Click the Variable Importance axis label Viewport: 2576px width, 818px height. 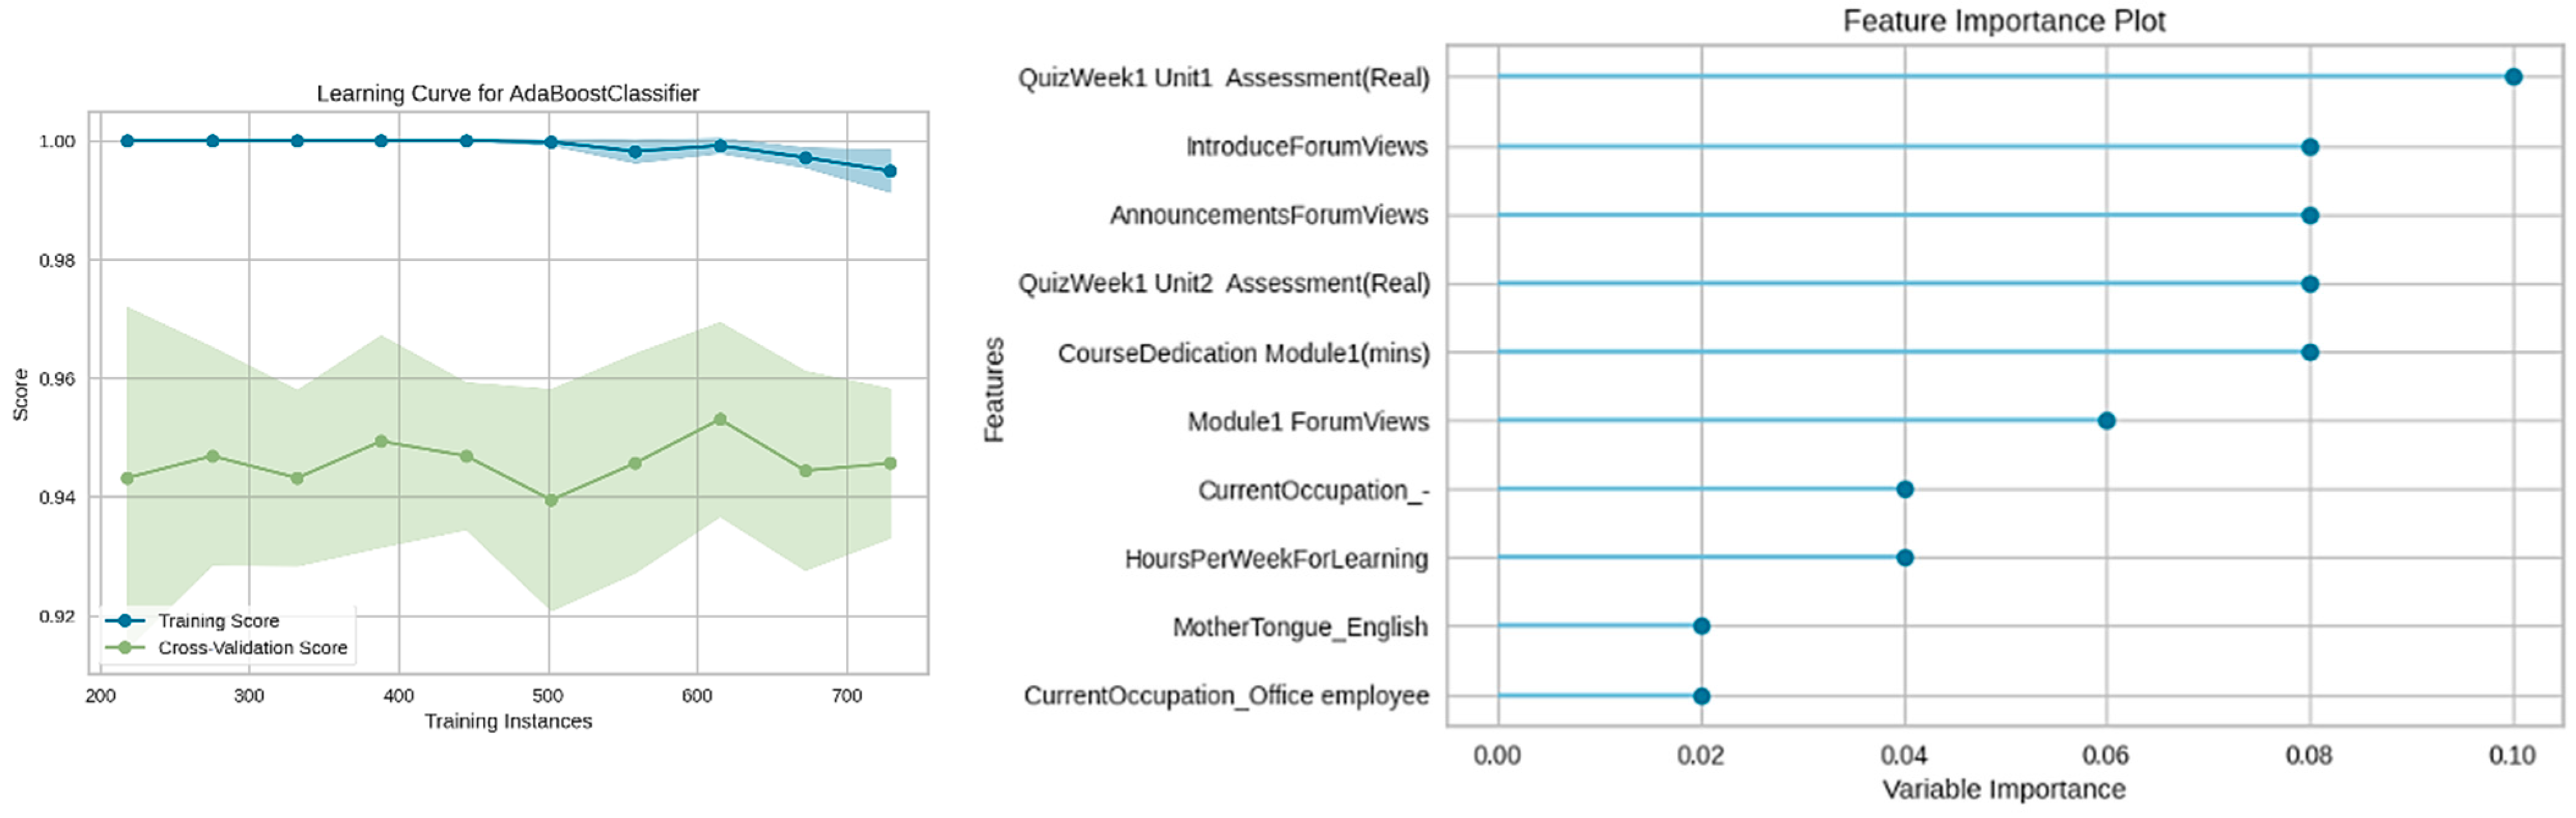(2004, 789)
